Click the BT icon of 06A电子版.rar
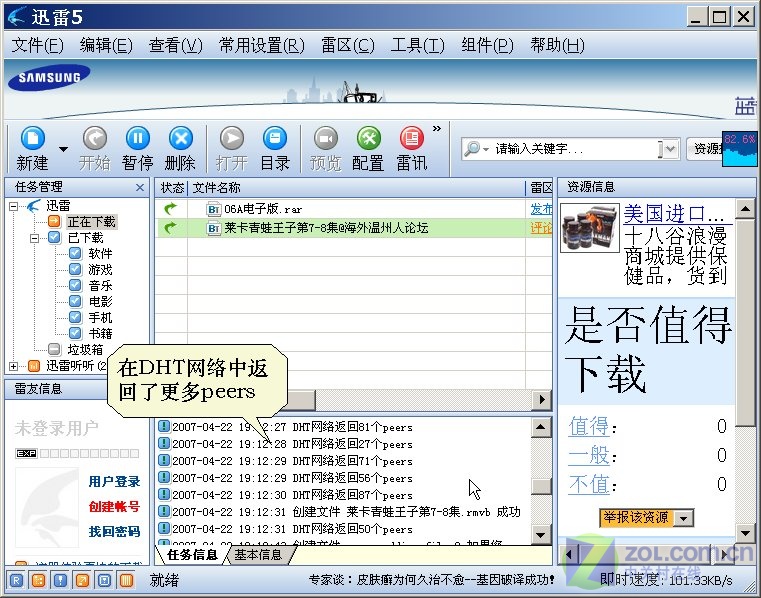The image size is (761, 598). [214, 209]
